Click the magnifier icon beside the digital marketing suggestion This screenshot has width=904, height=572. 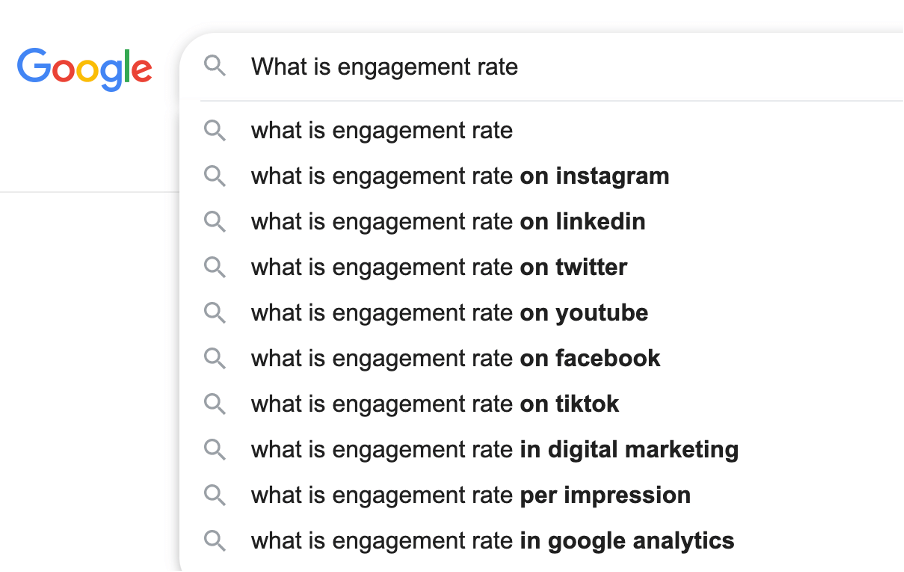(215, 449)
